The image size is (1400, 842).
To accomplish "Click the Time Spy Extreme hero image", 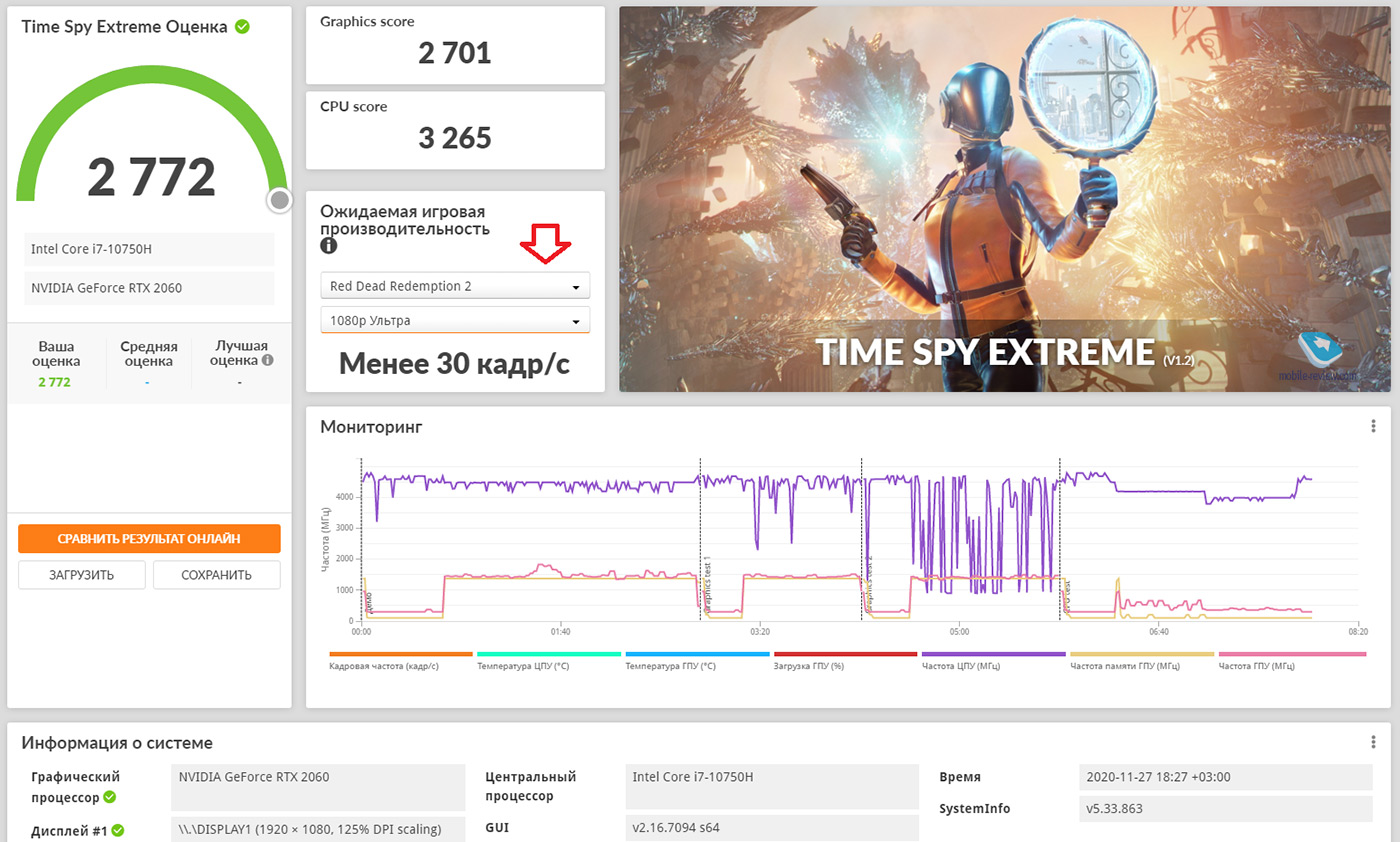I will 1004,199.
